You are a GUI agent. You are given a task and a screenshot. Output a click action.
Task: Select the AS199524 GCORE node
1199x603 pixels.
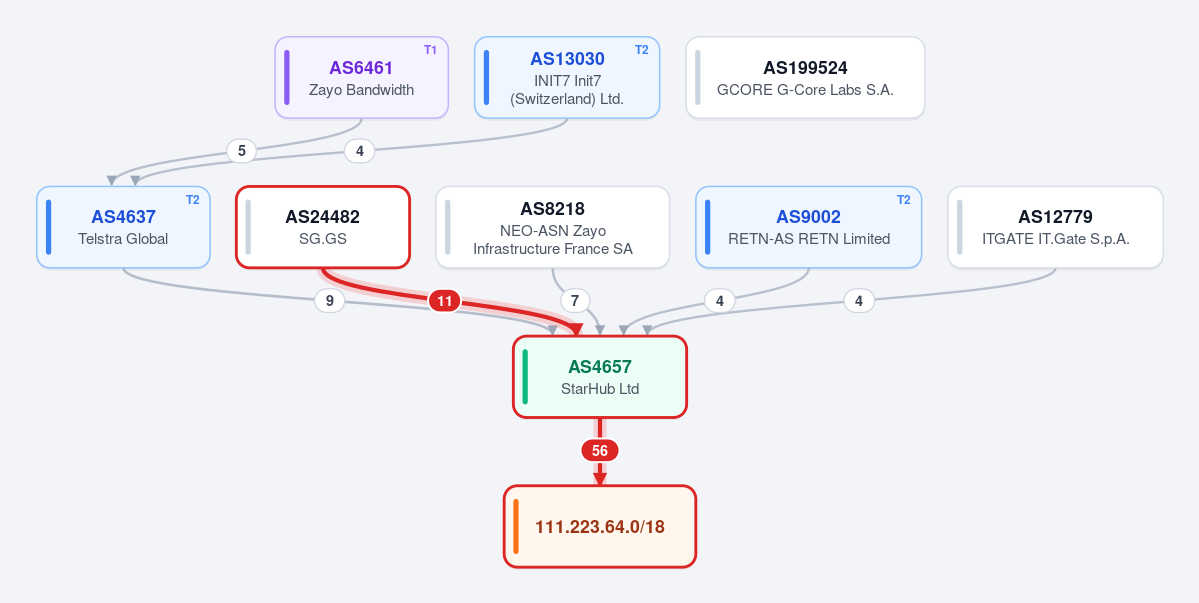tap(805, 77)
